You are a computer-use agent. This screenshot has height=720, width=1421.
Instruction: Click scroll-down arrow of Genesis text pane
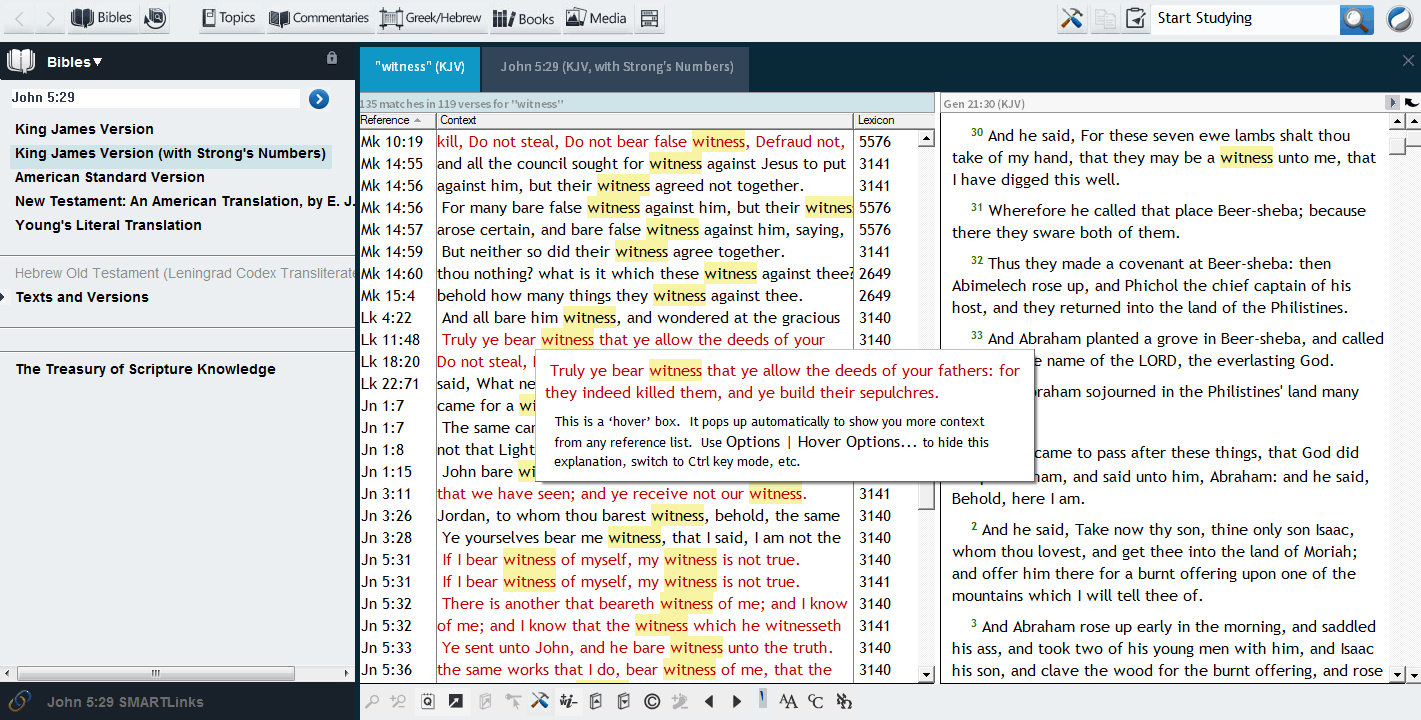[1397, 675]
